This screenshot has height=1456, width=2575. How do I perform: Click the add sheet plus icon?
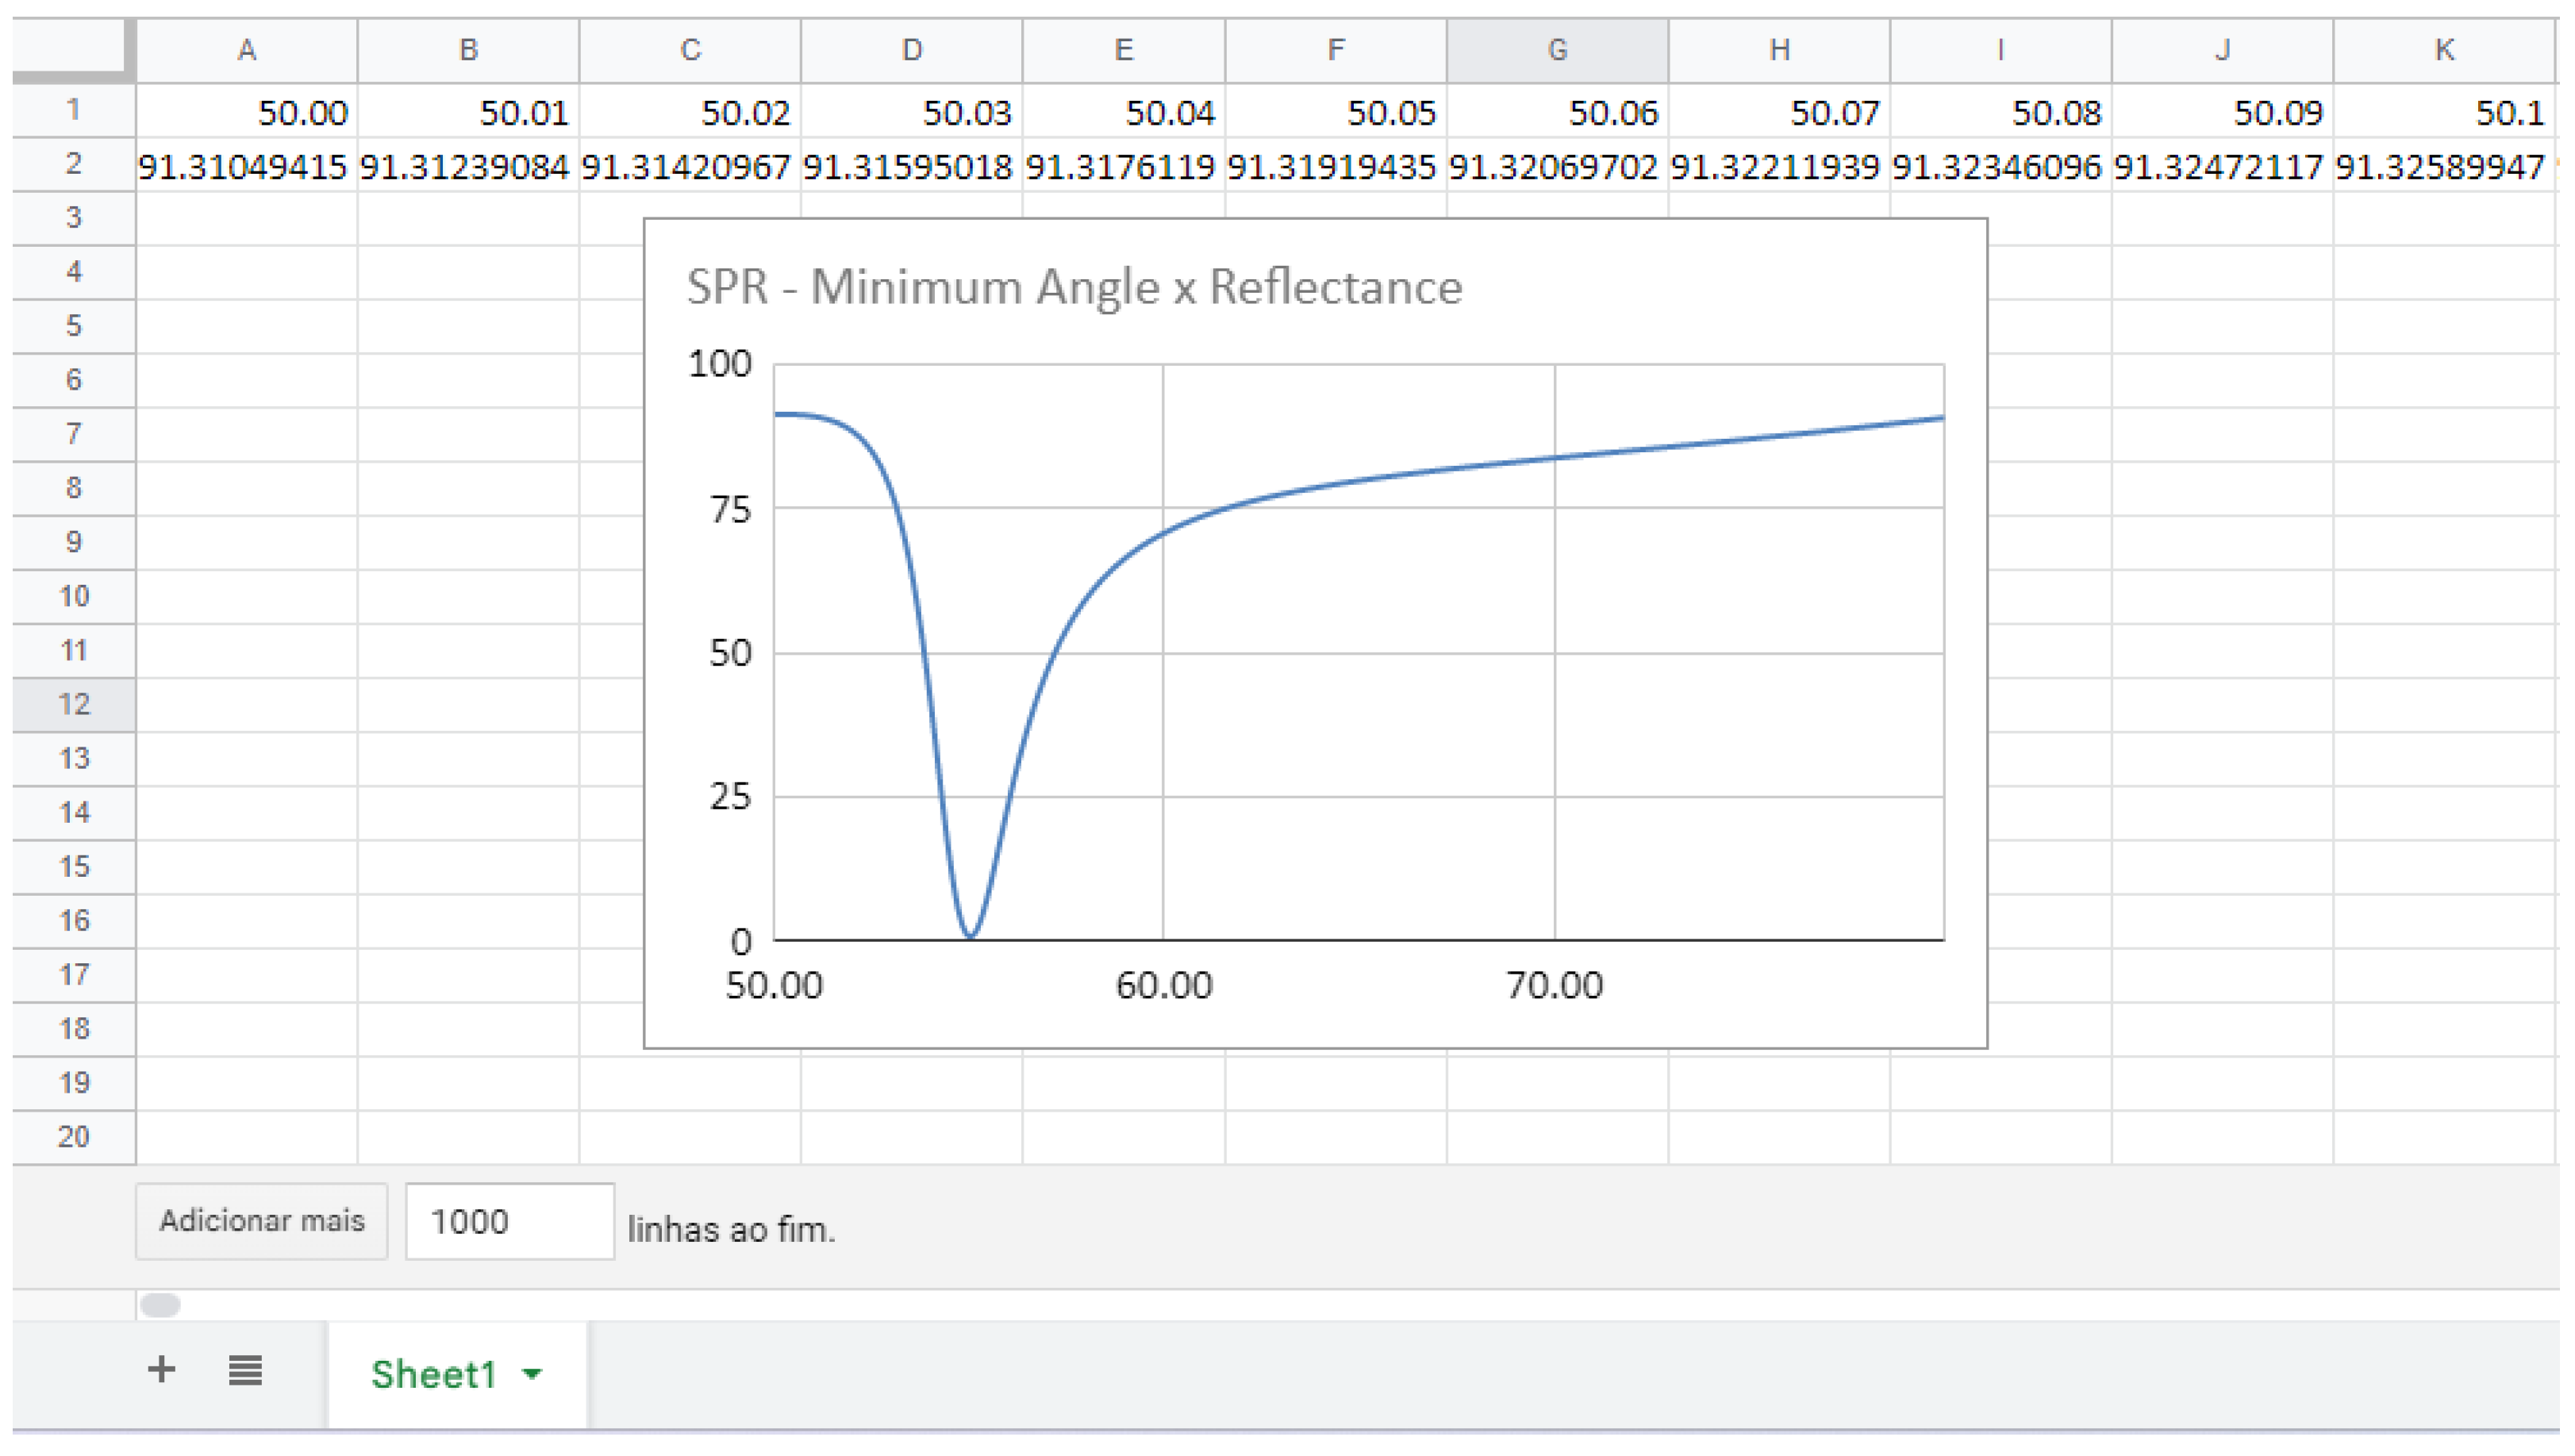161,1370
